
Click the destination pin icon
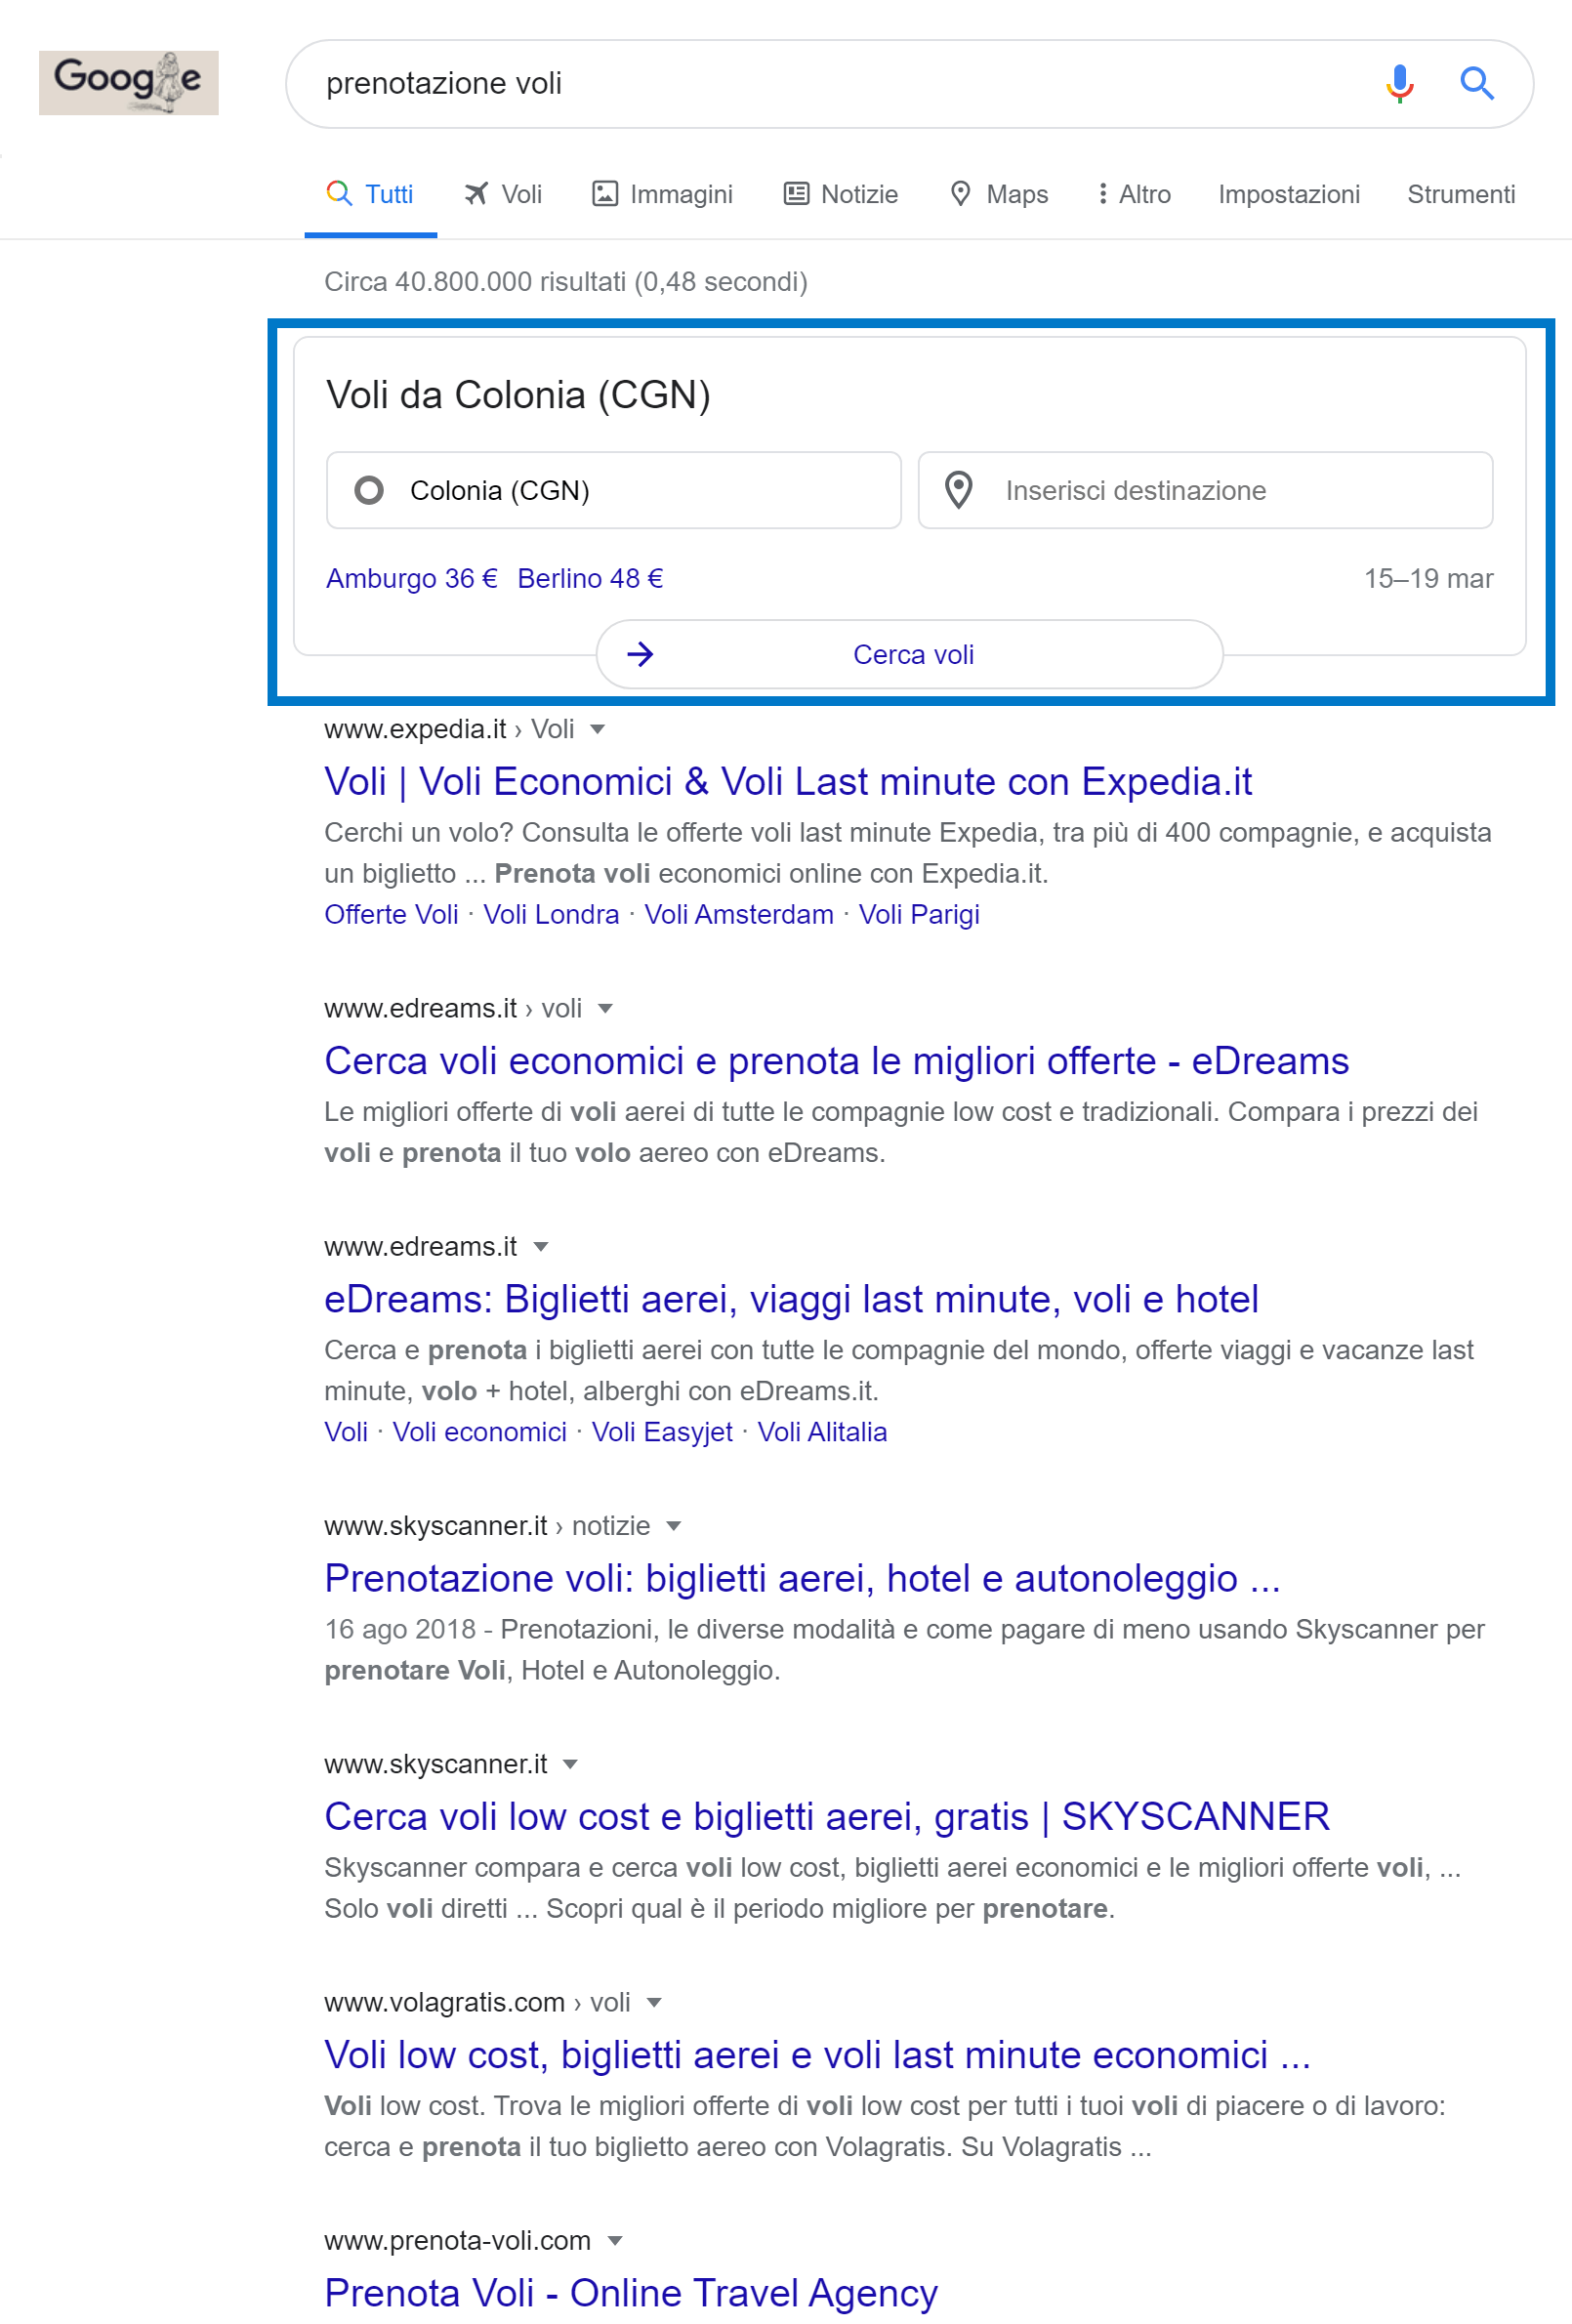point(958,490)
